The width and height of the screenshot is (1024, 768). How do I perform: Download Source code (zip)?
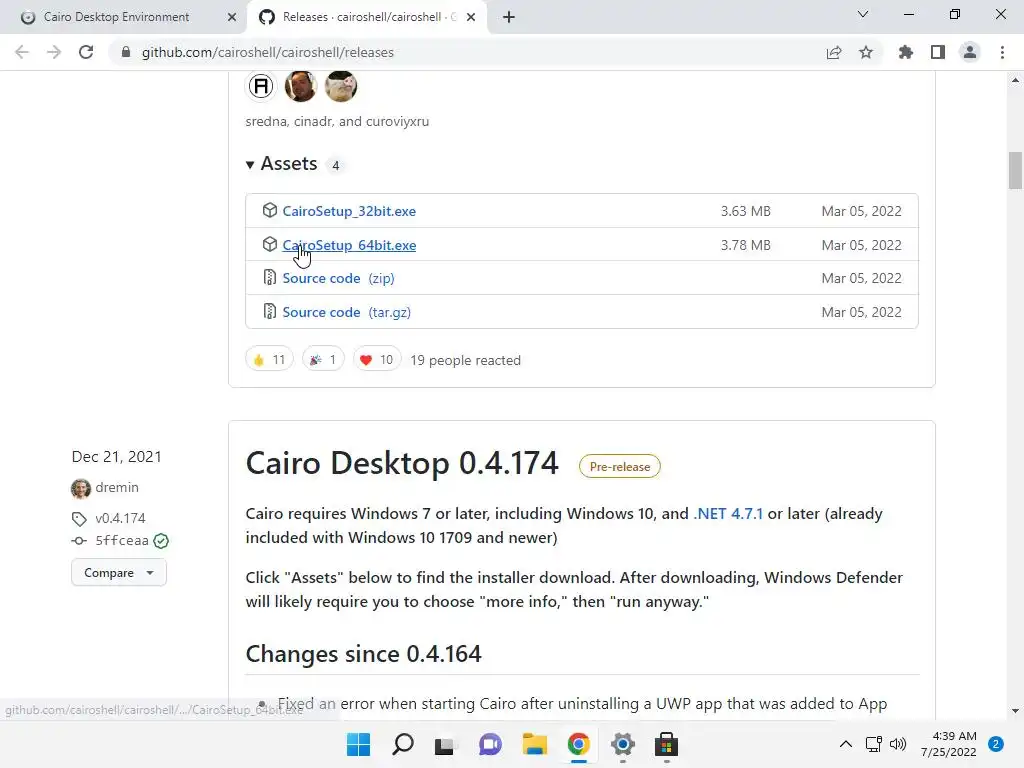click(x=338, y=278)
